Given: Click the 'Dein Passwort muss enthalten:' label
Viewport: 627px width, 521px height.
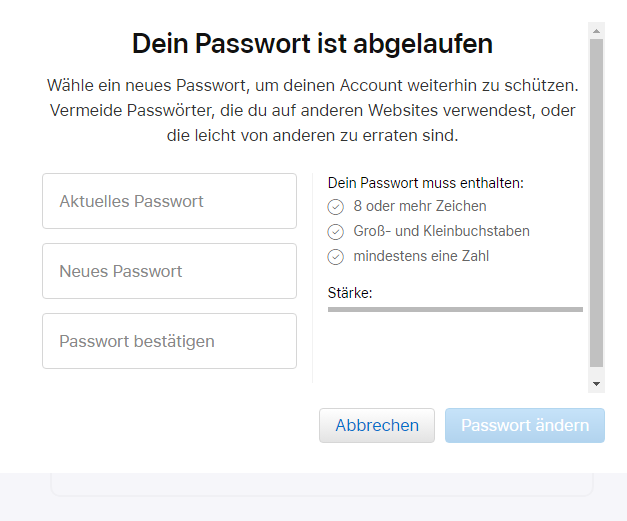Looking at the screenshot, I should click(426, 183).
